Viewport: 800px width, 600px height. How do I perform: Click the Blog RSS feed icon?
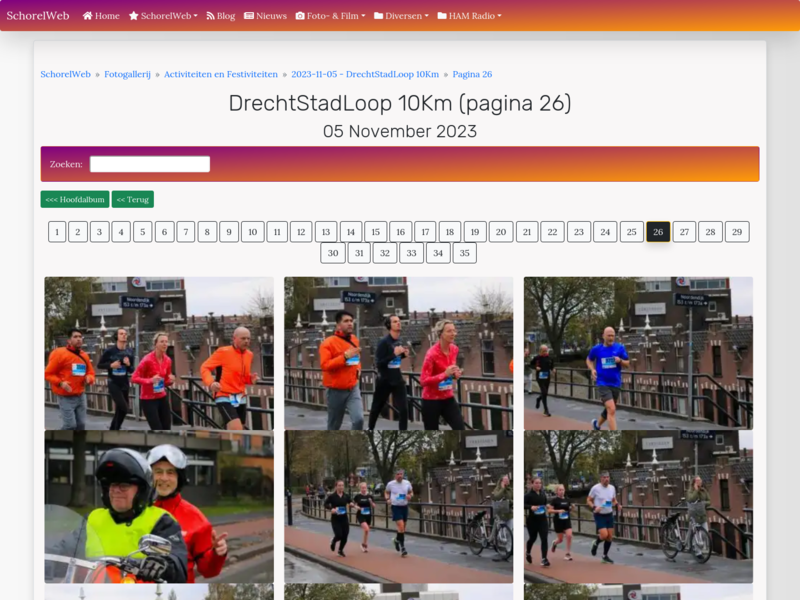tap(210, 16)
